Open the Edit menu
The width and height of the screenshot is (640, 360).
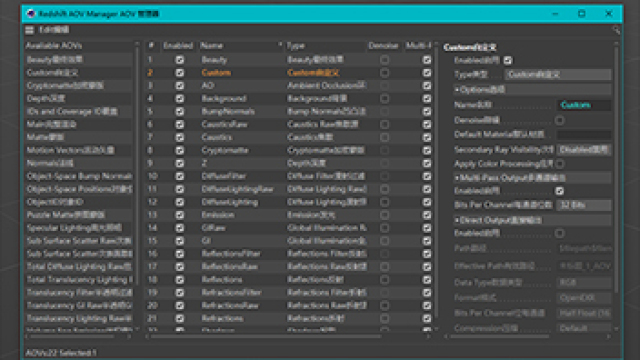click(x=54, y=30)
